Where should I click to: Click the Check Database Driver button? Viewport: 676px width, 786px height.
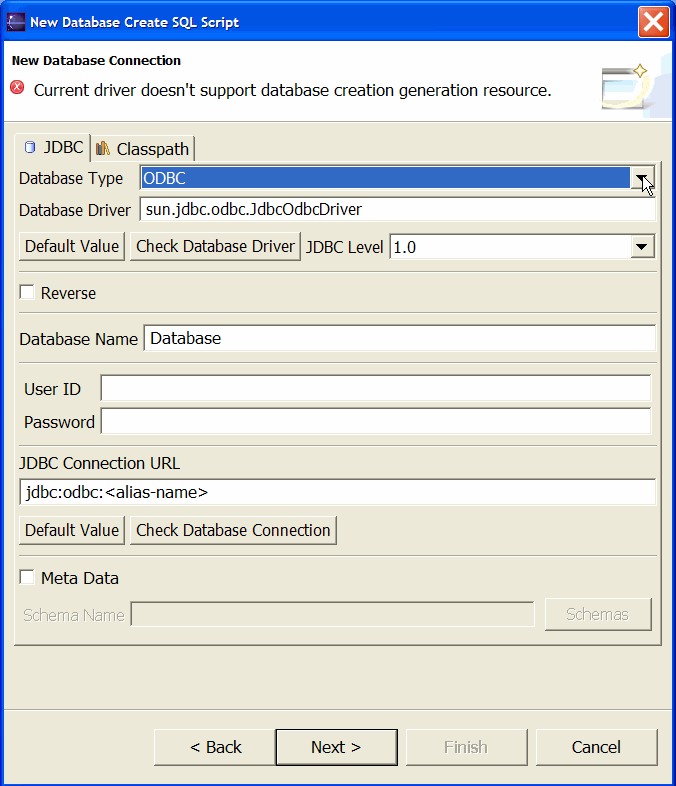215,246
